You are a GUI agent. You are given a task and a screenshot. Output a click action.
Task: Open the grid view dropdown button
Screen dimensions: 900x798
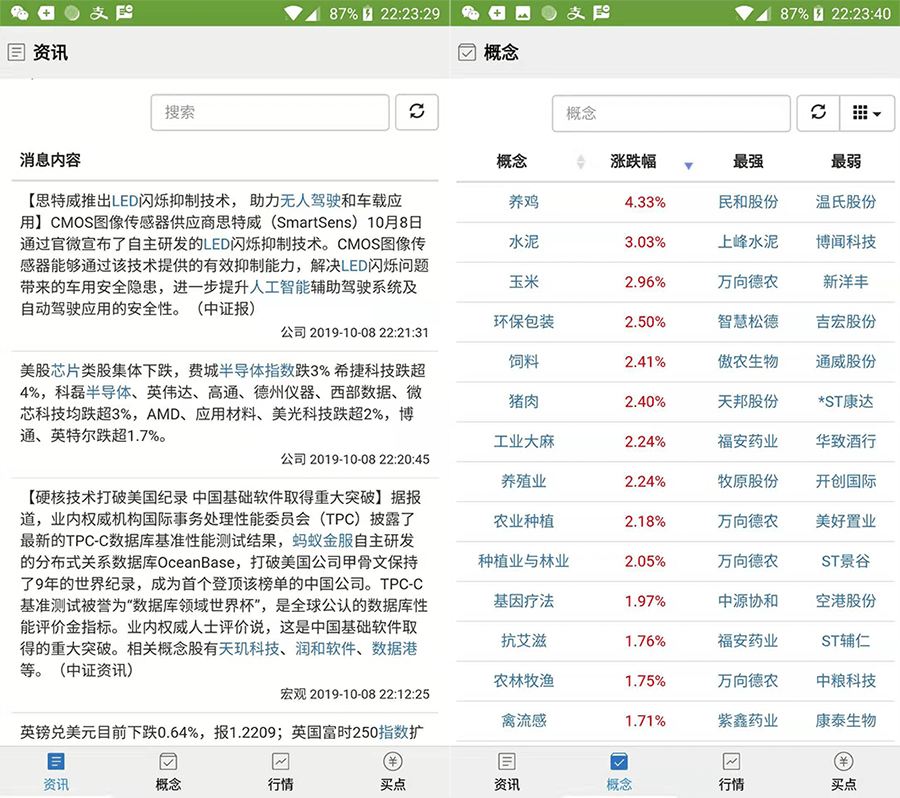pyautogui.click(x=866, y=113)
